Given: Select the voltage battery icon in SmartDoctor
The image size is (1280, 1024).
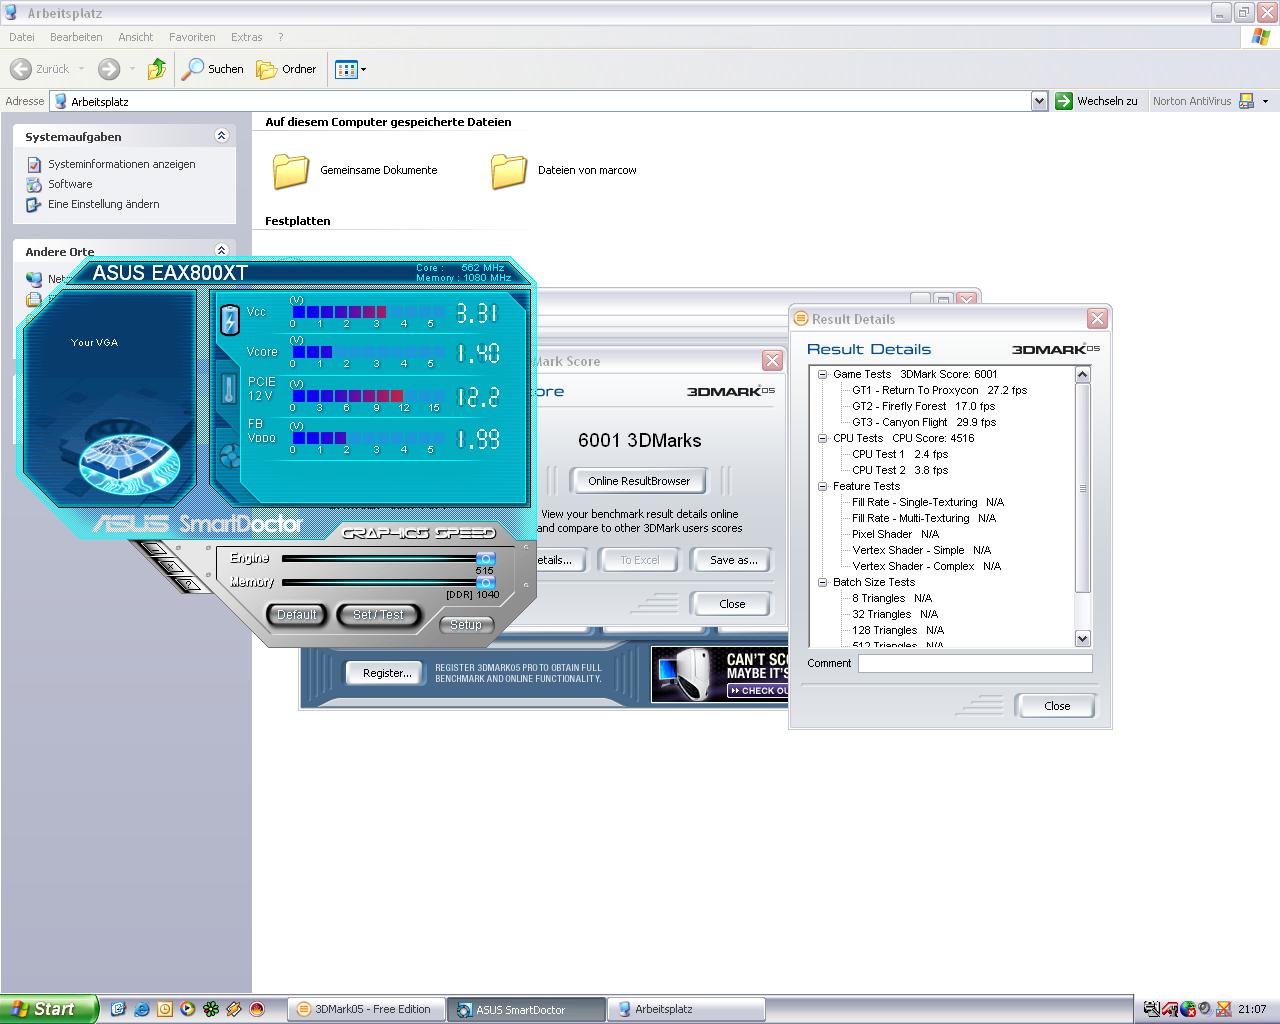Looking at the screenshot, I should tap(230, 320).
